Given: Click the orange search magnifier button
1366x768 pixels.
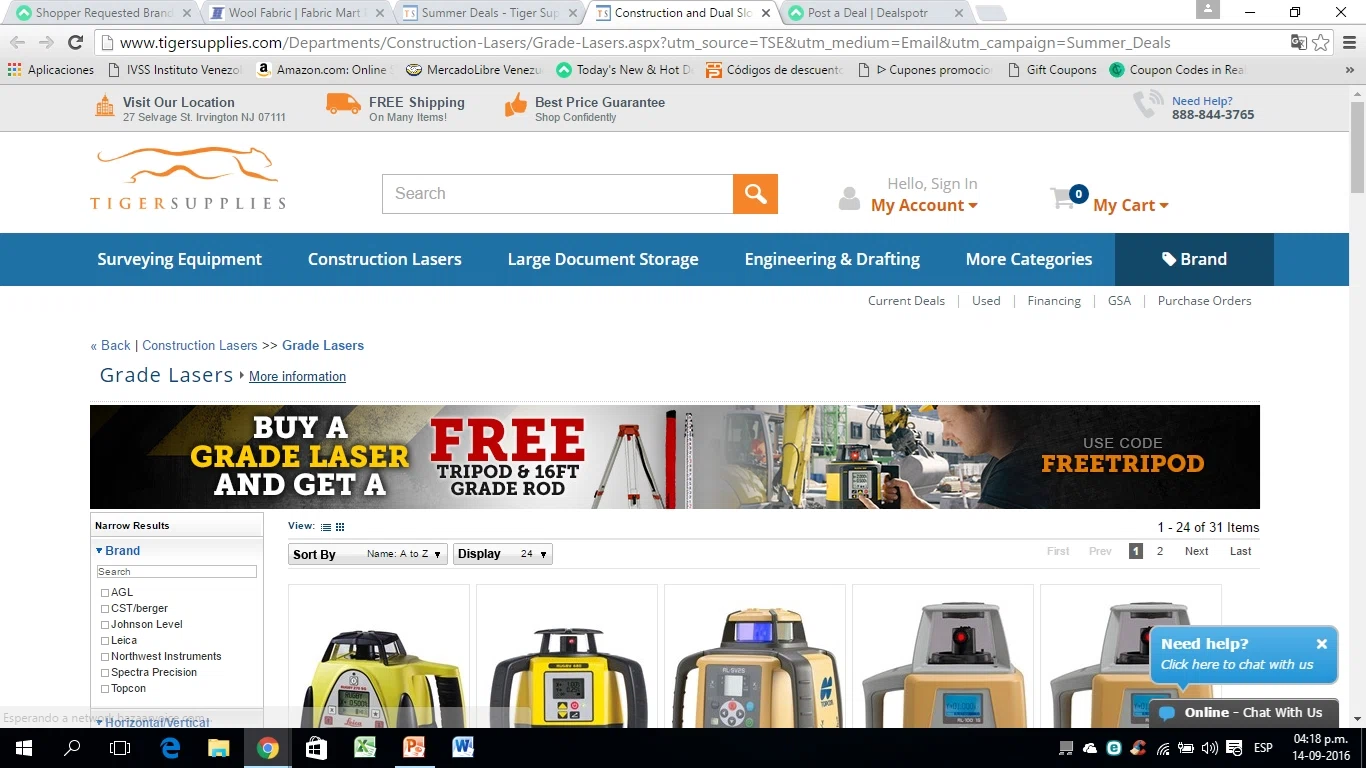Looking at the screenshot, I should pos(755,194).
